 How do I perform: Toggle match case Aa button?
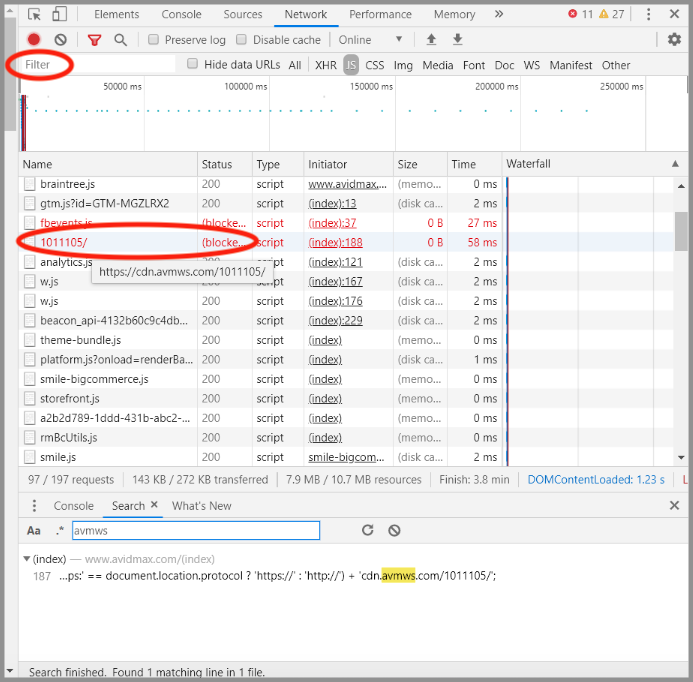[34, 530]
